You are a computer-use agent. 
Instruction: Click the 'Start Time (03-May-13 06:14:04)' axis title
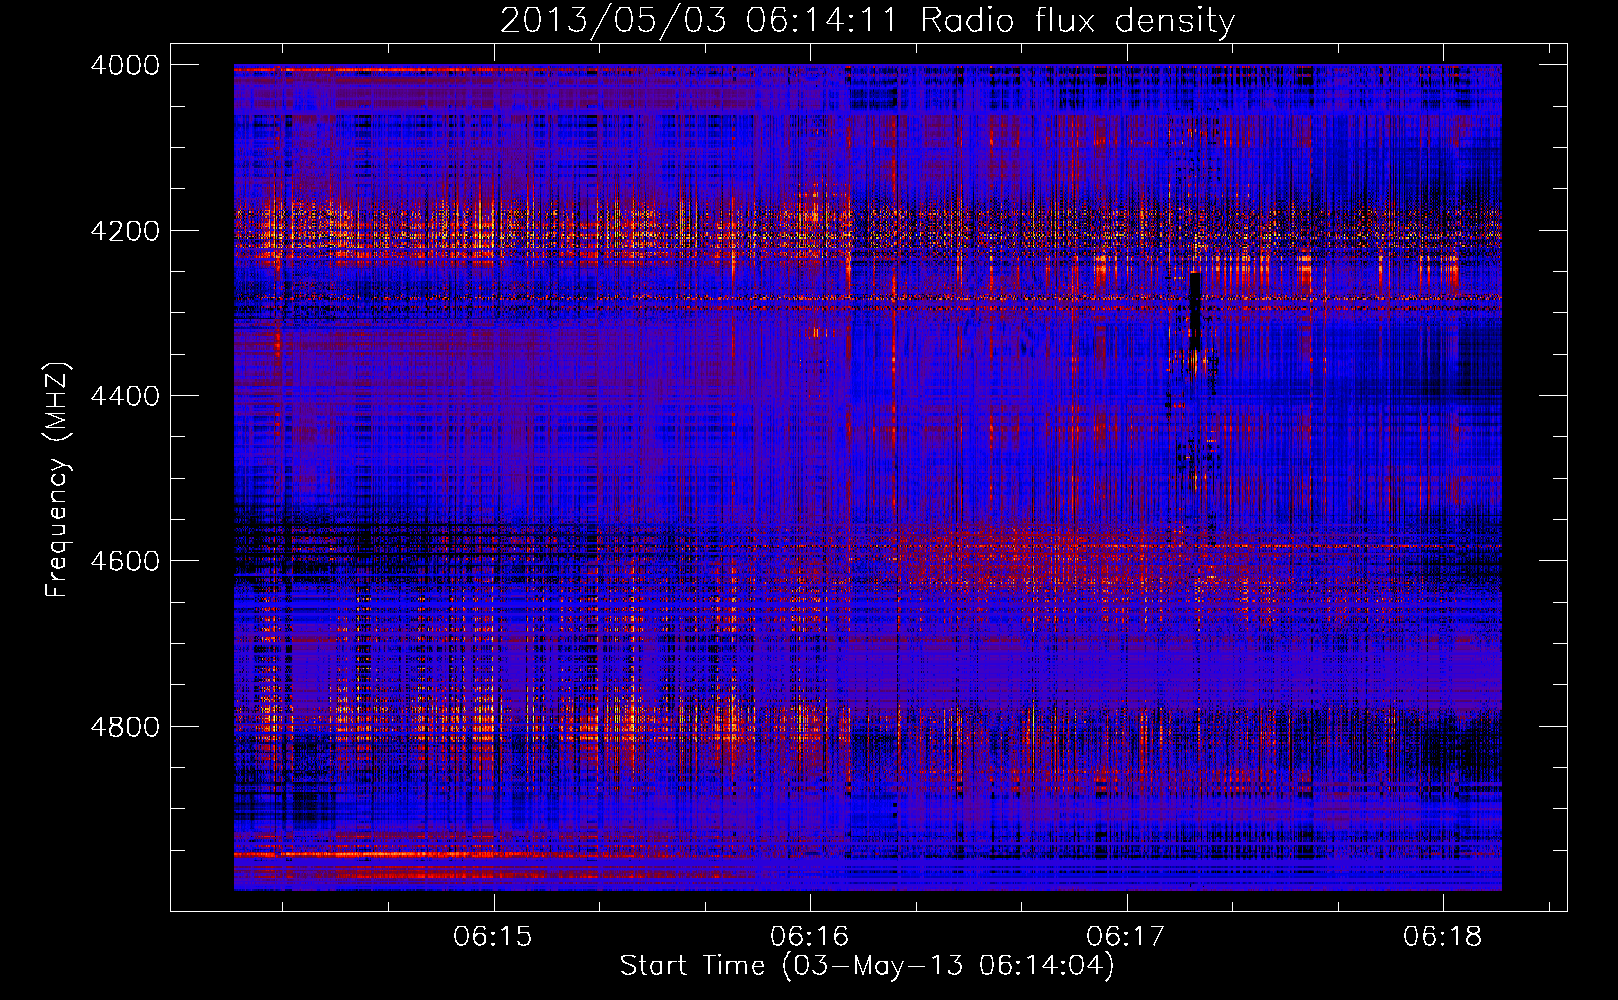coord(867,966)
